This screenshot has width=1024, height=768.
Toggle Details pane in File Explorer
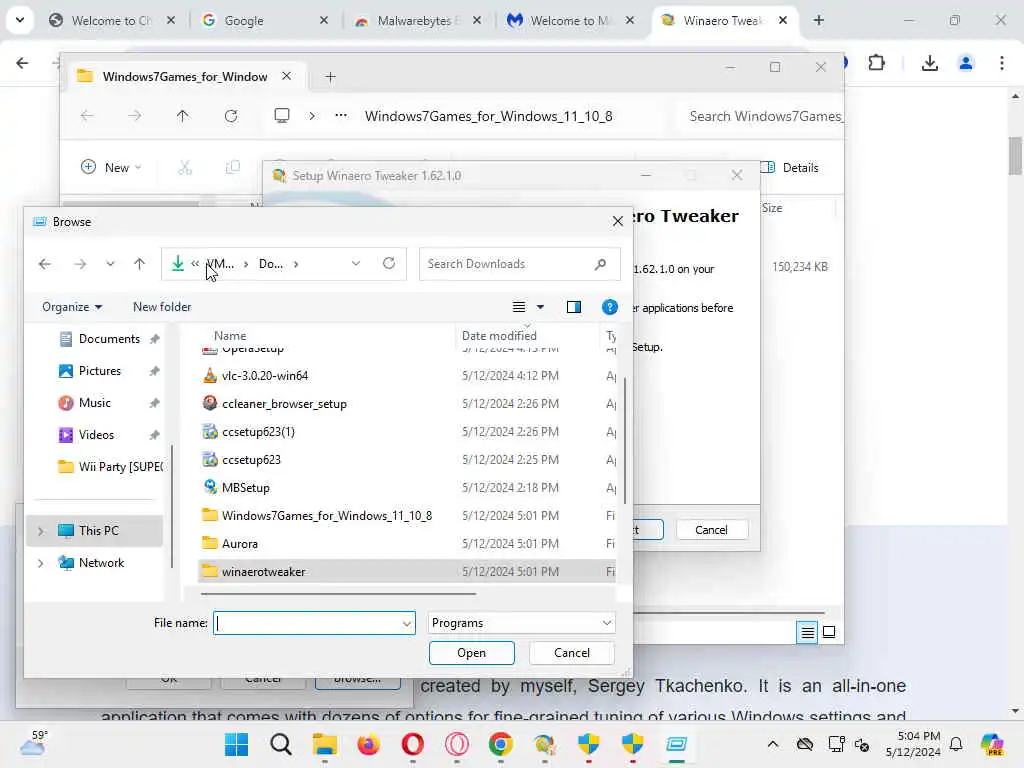tap(790, 168)
